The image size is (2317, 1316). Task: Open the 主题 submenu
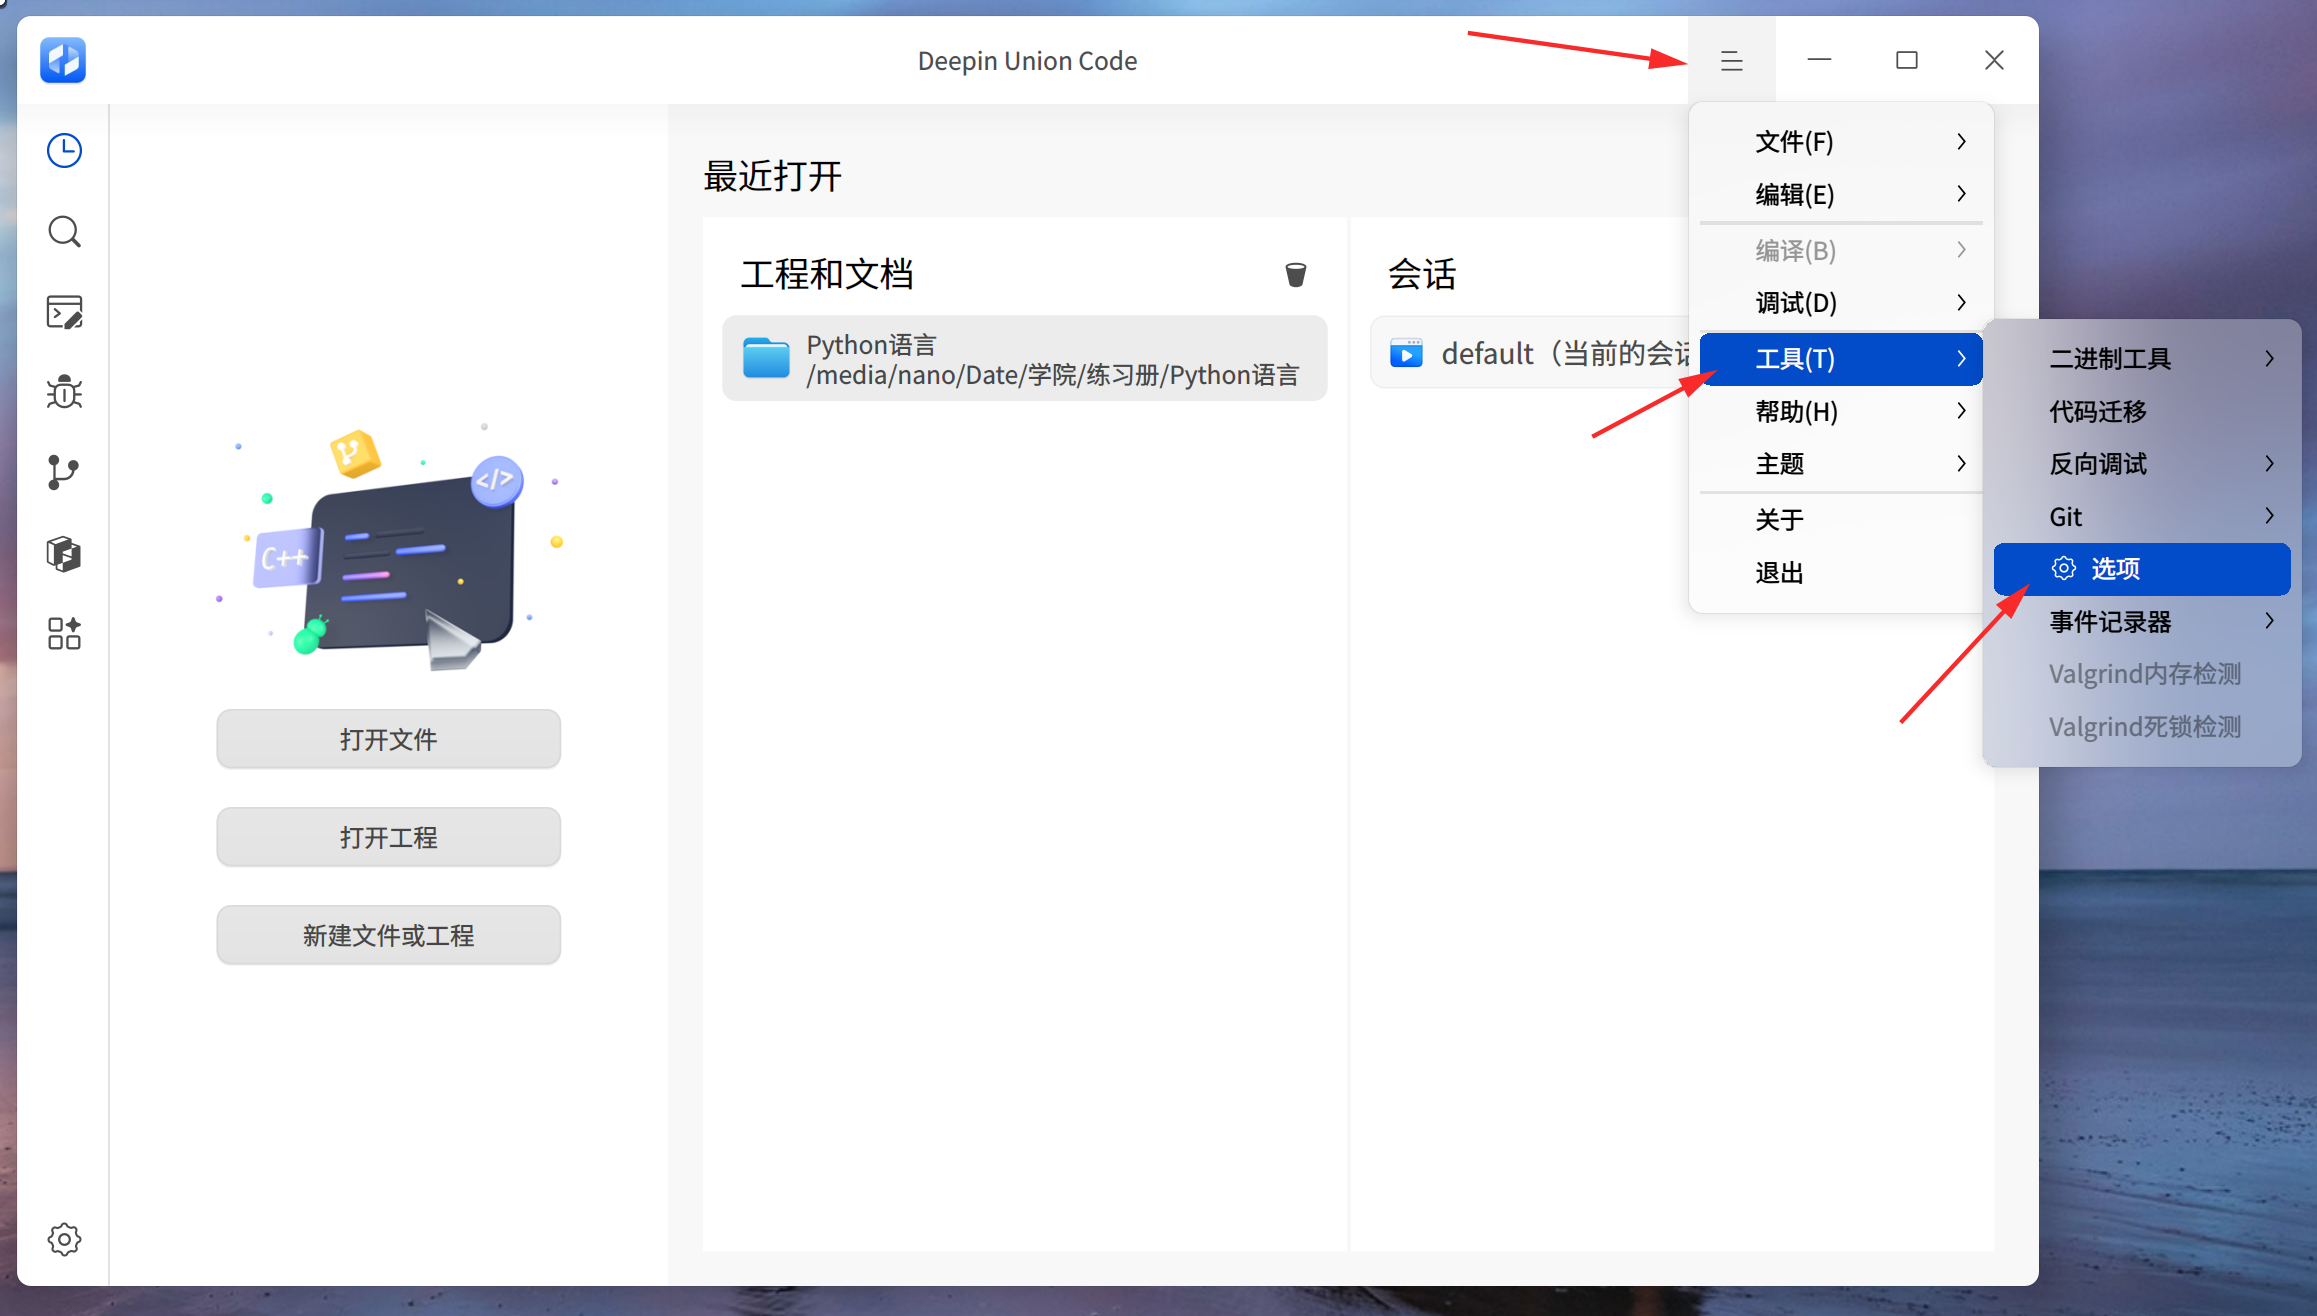[1841, 464]
